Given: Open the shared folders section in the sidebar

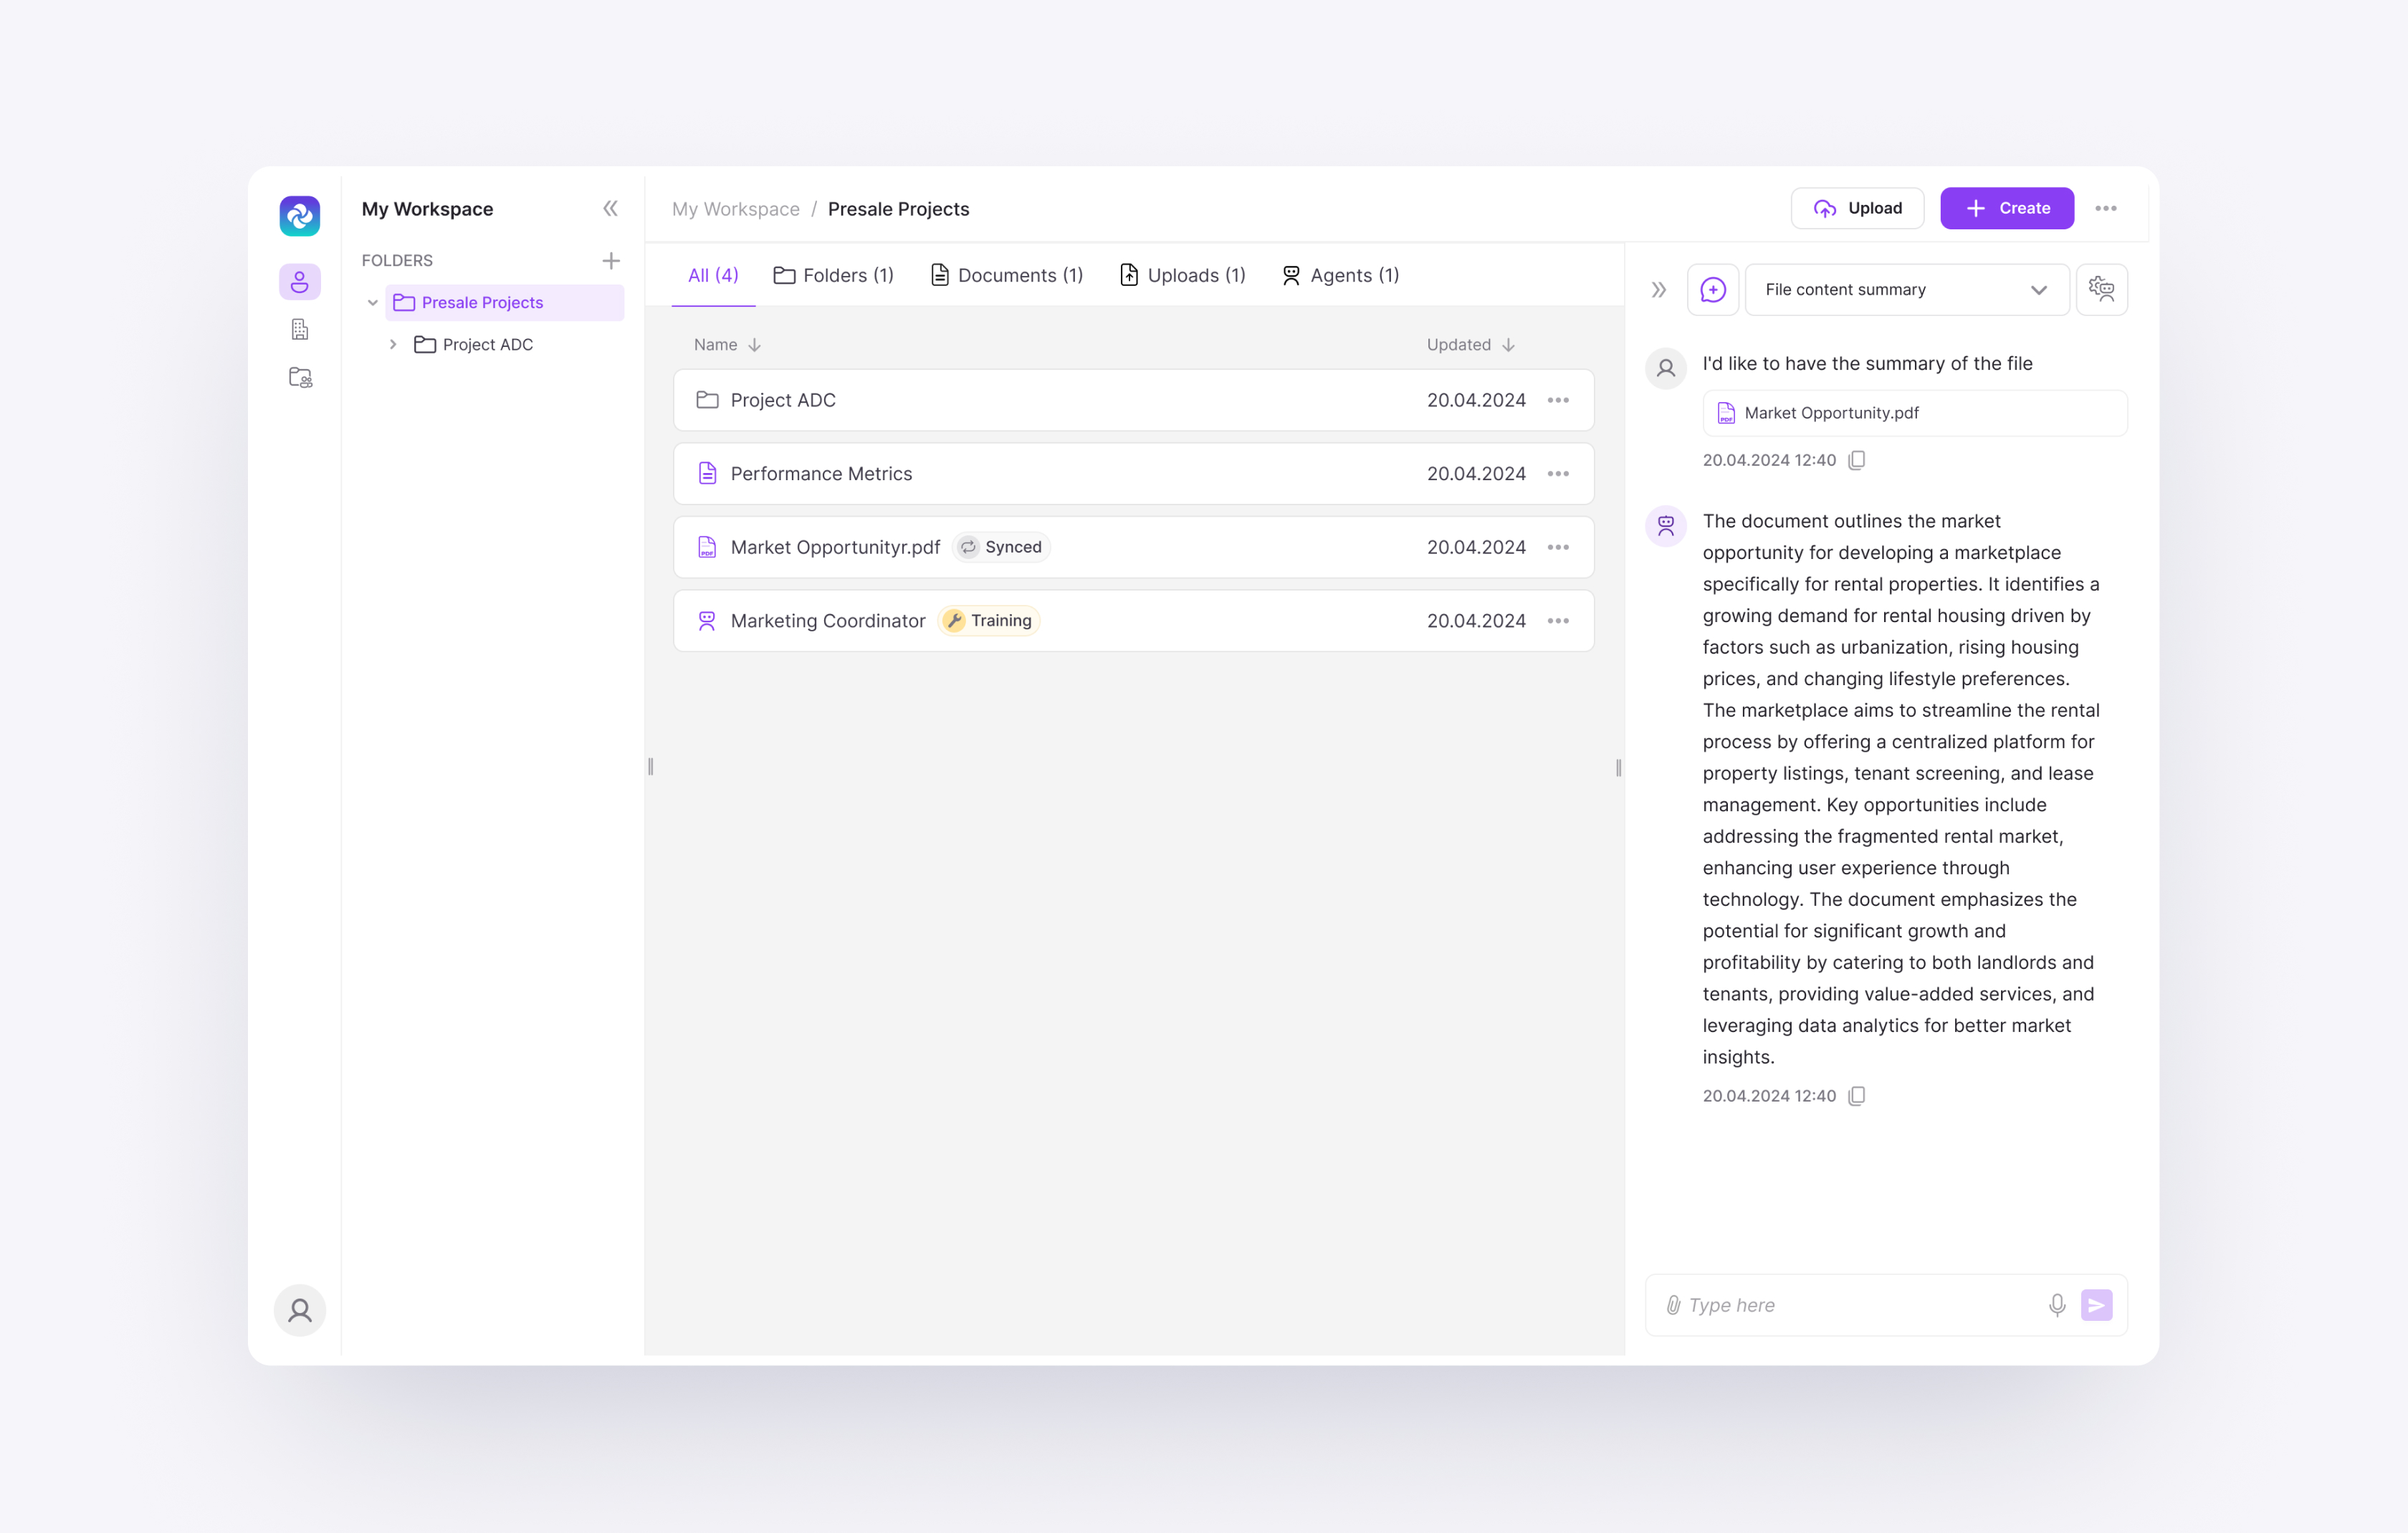Looking at the screenshot, I should coord(299,377).
